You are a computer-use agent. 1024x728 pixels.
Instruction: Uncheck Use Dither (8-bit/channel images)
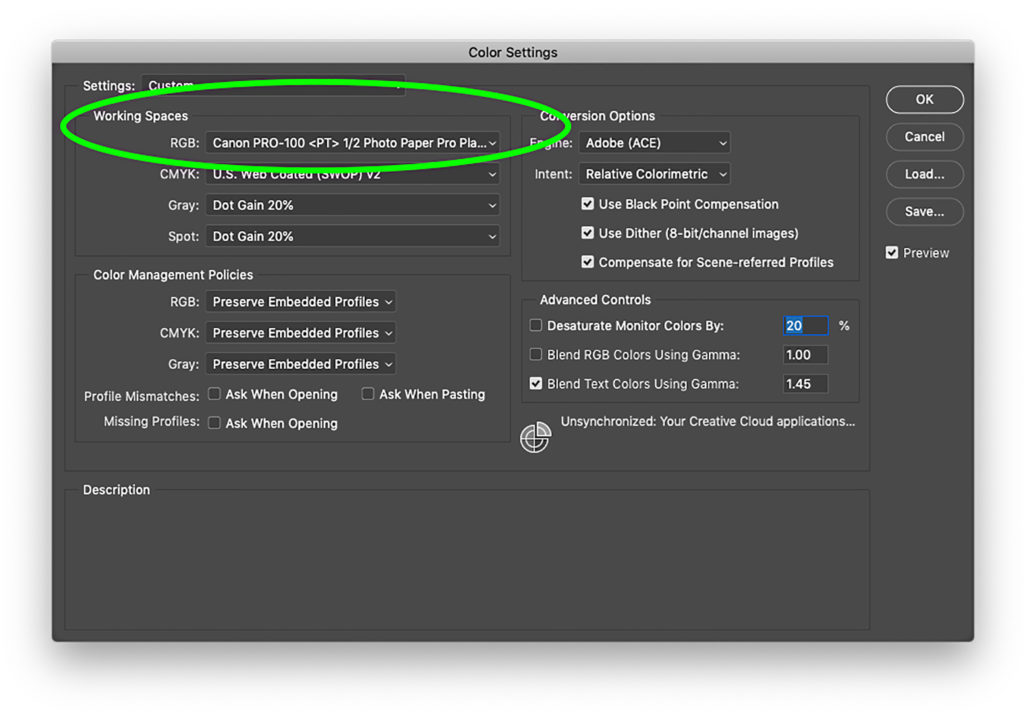(586, 231)
